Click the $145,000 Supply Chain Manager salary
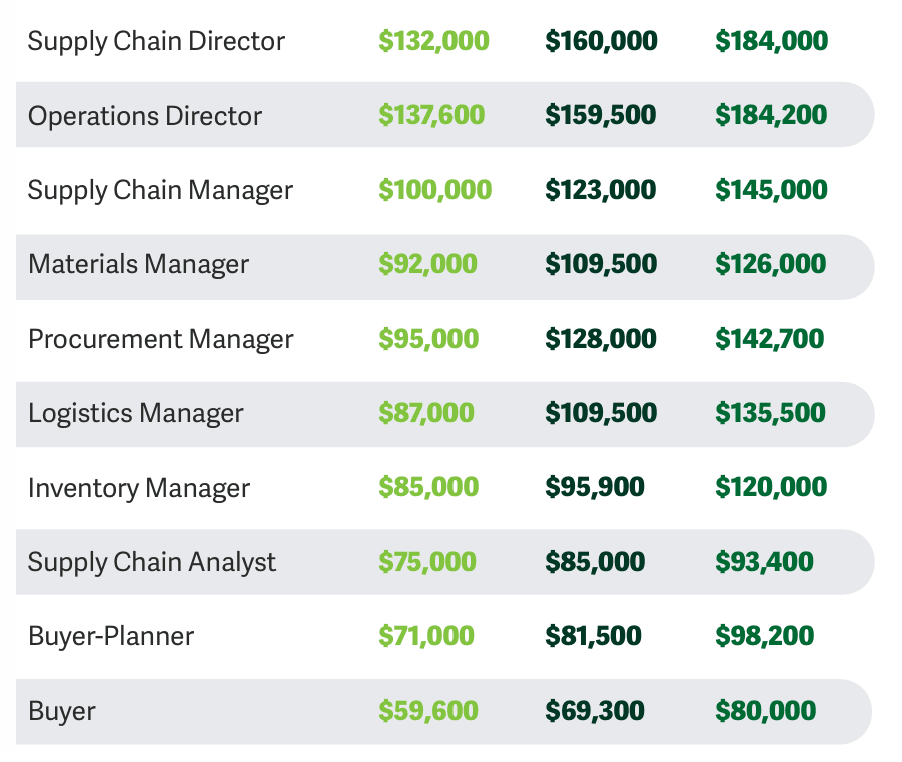Screen dimensions: 902x762 coord(771,190)
